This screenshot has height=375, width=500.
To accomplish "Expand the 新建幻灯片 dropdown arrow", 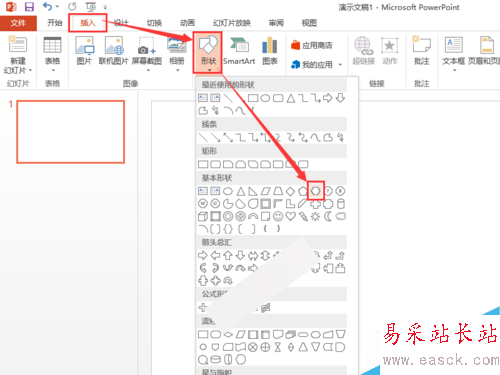I will click(x=30, y=70).
